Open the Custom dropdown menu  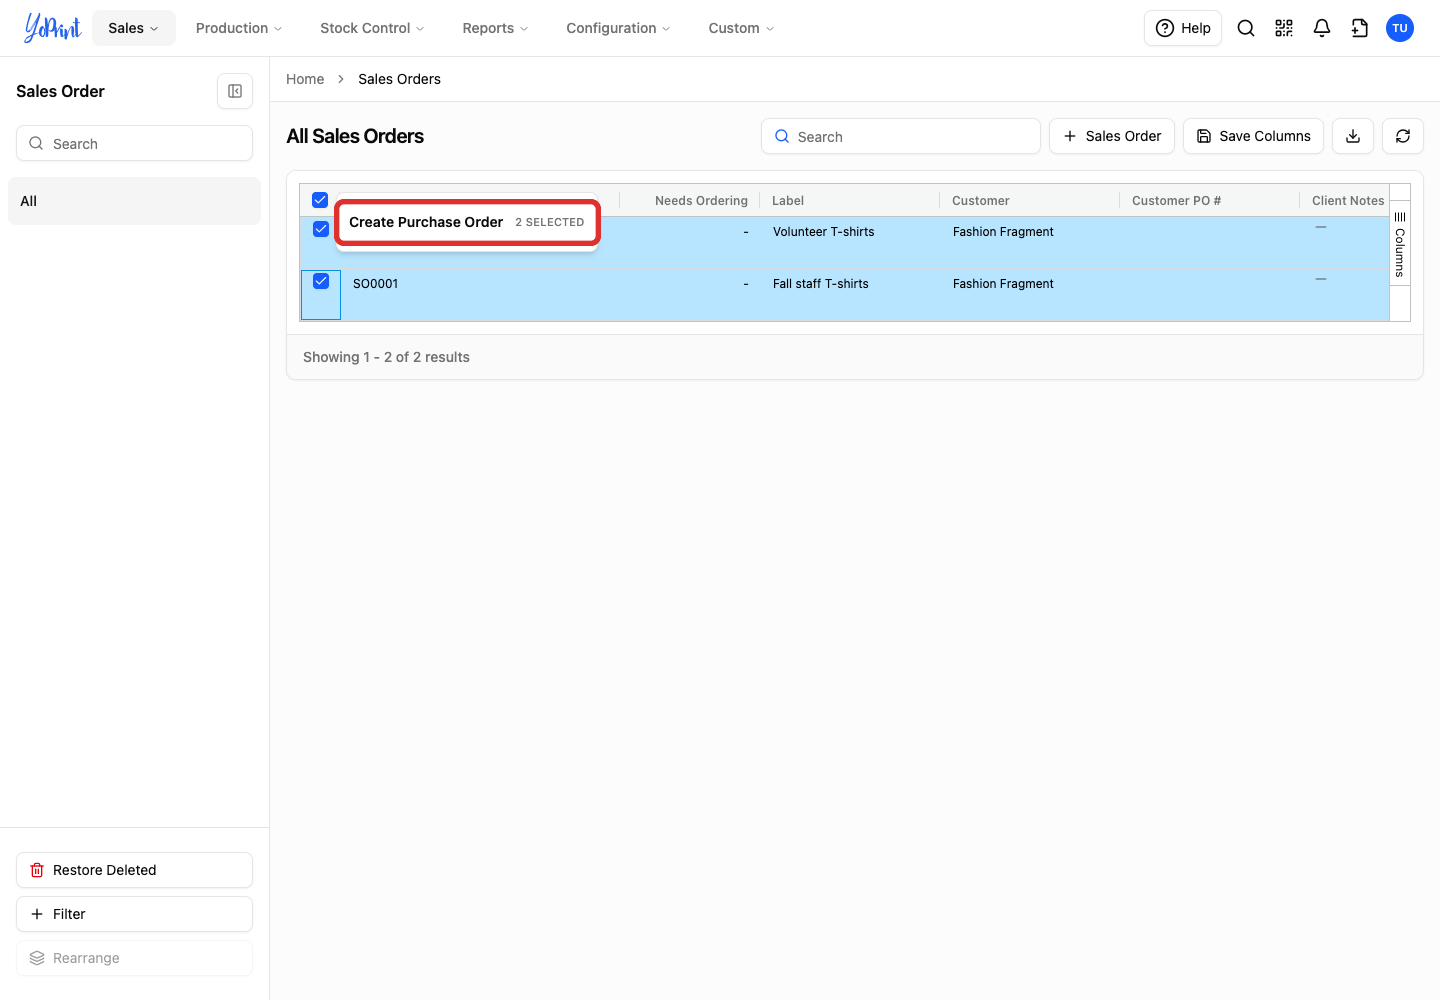click(x=741, y=28)
